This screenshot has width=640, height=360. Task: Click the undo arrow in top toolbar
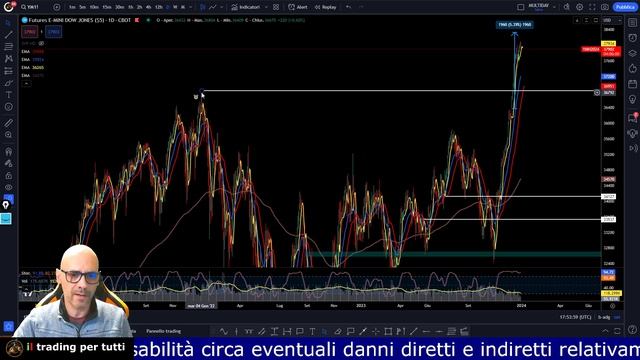tap(348, 7)
